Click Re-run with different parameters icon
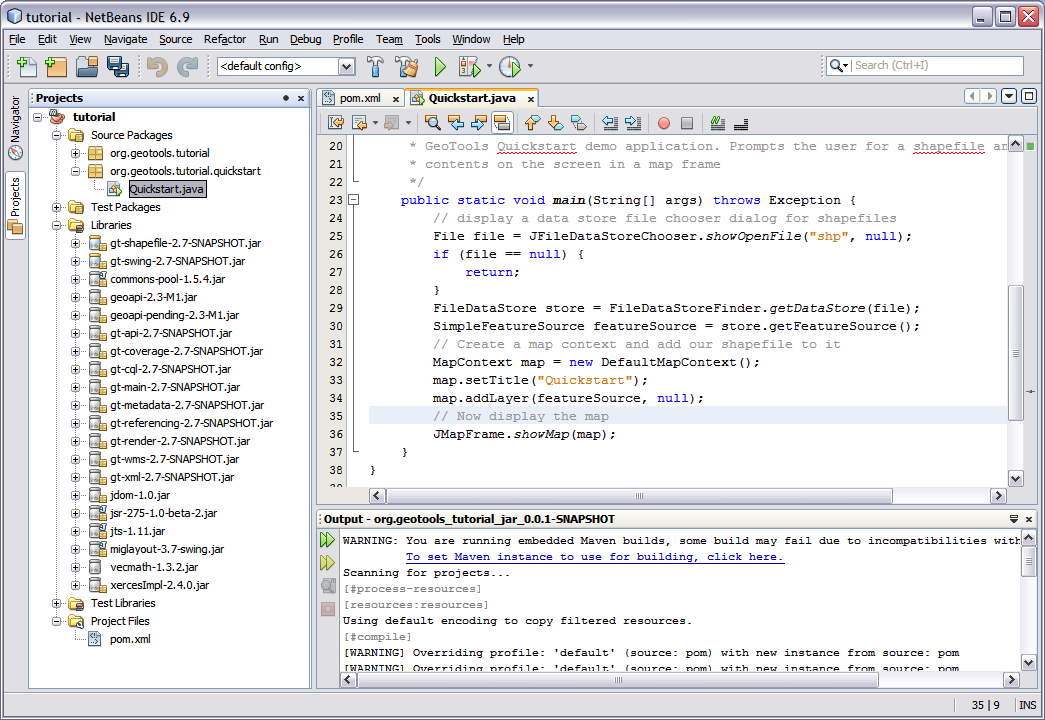1045x720 pixels. tap(327, 563)
